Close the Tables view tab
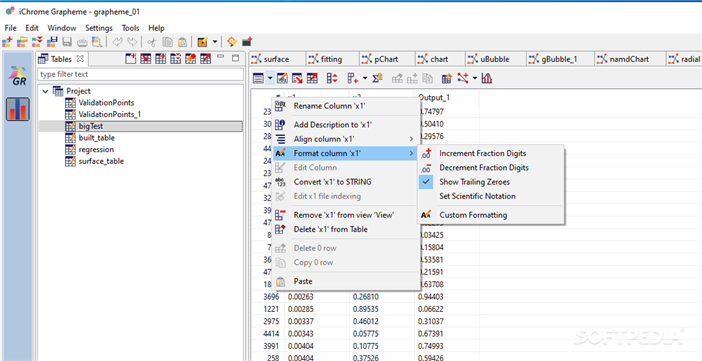This screenshot has width=702, height=361. click(x=81, y=59)
